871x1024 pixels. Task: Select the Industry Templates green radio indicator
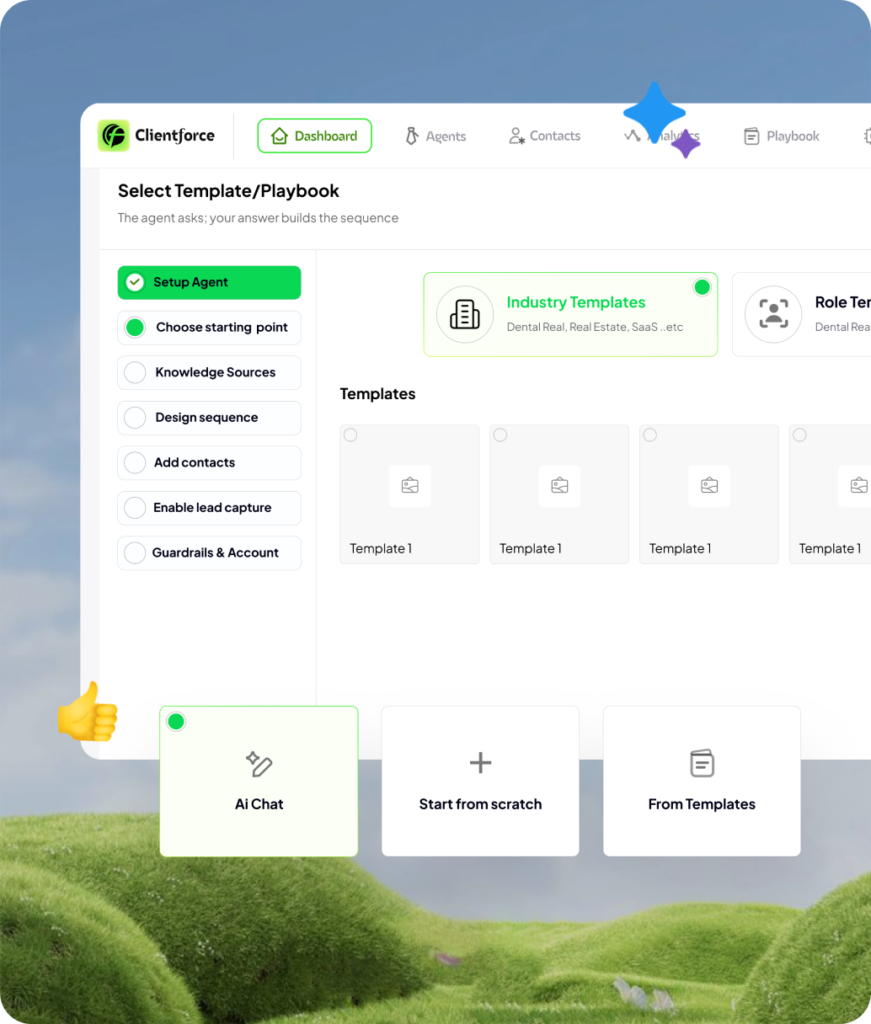[702, 288]
